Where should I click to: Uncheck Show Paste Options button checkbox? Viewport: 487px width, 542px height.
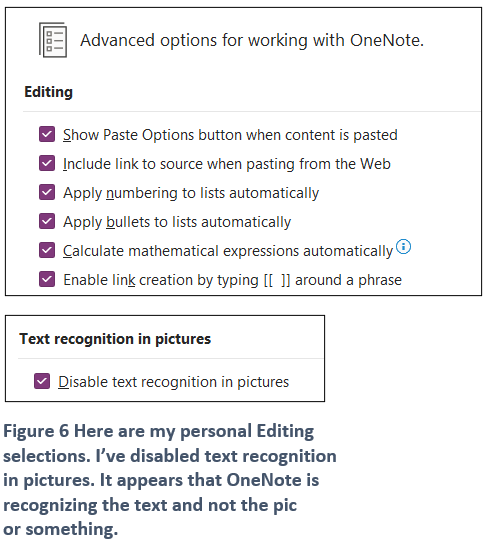point(47,134)
